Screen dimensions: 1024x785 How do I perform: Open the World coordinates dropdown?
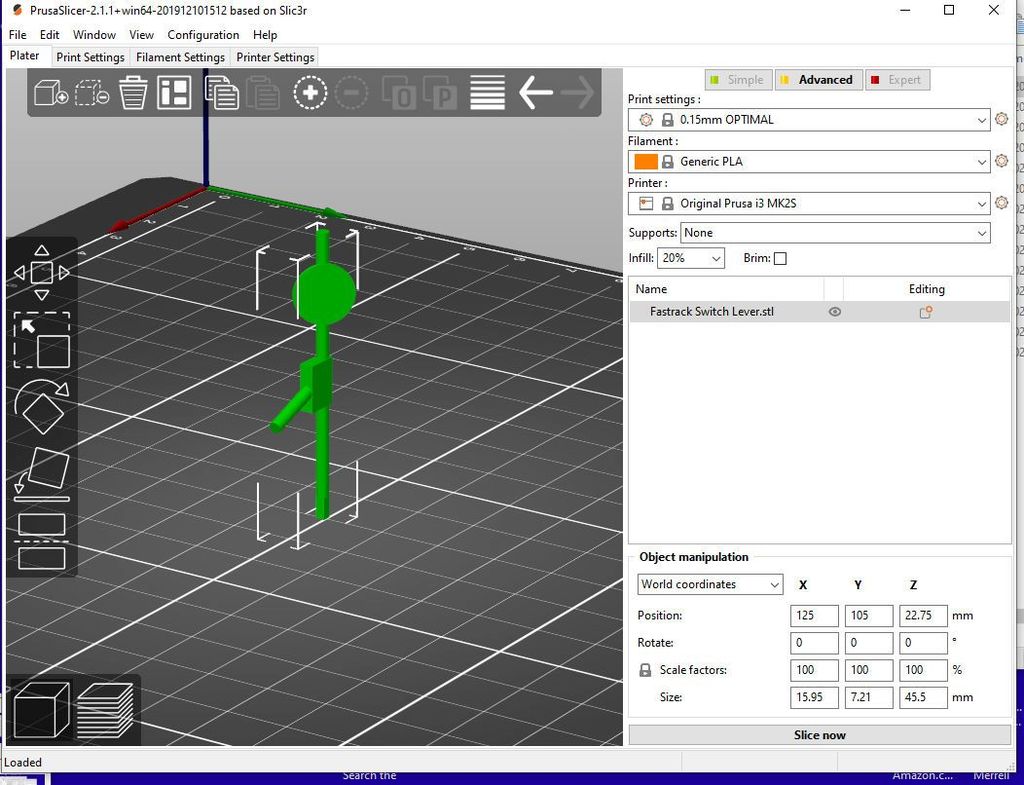coord(710,585)
